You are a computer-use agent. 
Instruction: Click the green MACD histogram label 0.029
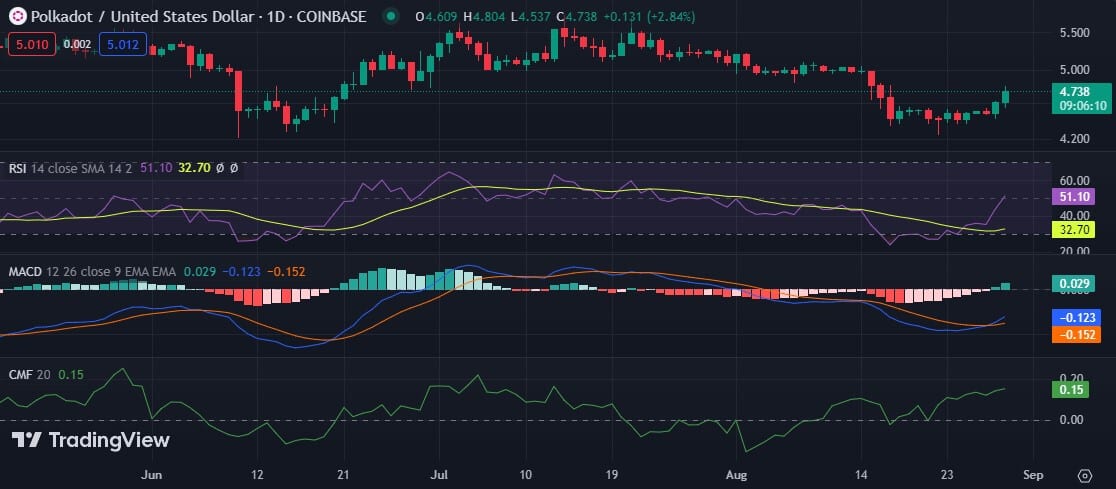(x=1078, y=285)
